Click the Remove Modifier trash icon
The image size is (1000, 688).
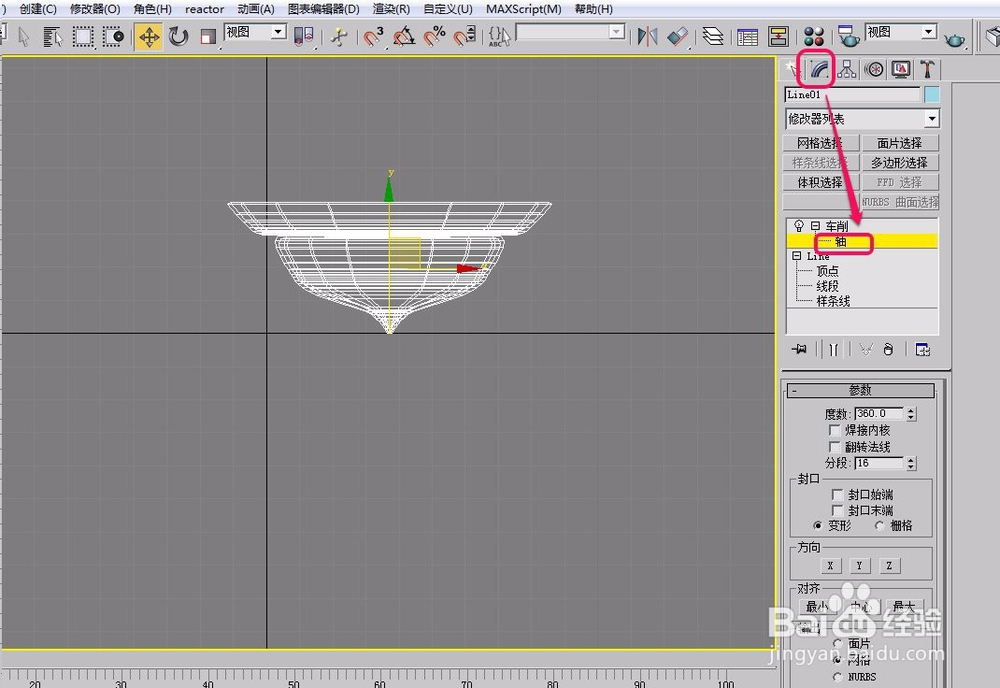[888, 349]
